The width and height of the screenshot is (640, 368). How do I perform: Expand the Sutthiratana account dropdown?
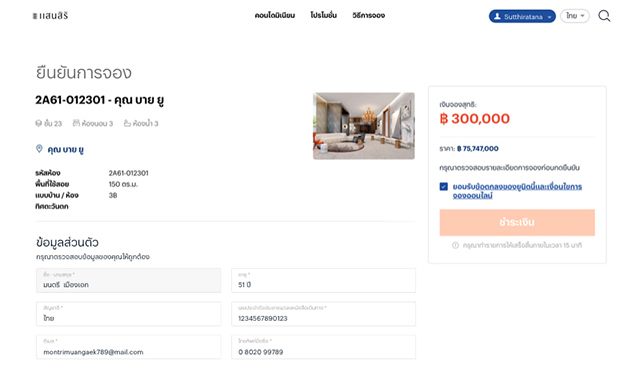click(x=522, y=16)
